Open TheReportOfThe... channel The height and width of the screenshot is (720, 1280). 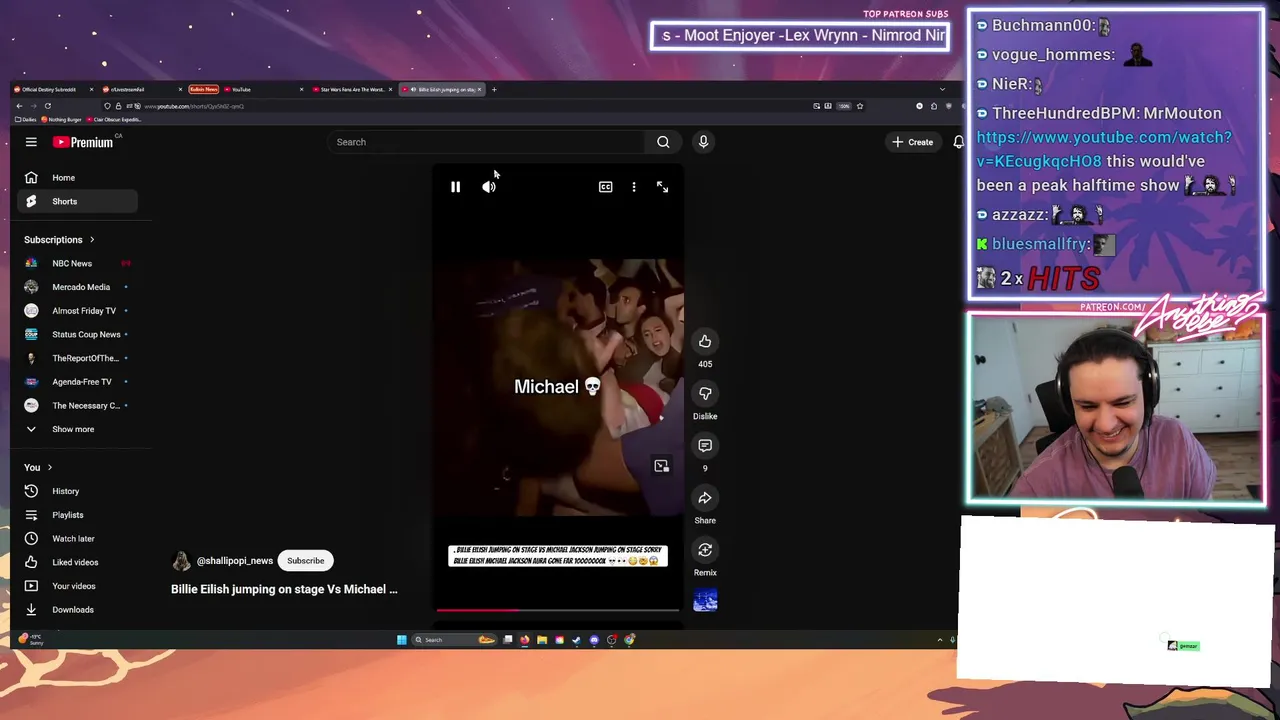click(x=76, y=359)
